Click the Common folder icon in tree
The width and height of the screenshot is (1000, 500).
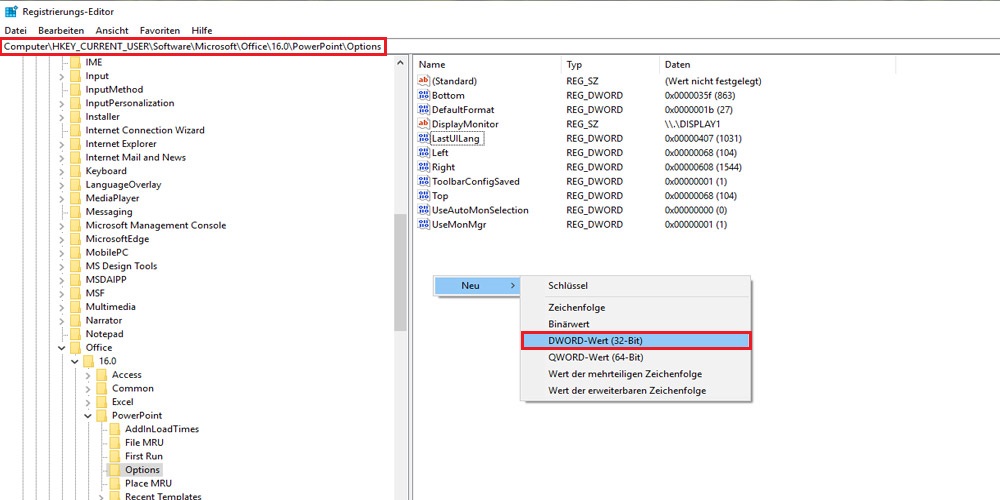click(101, 388)
